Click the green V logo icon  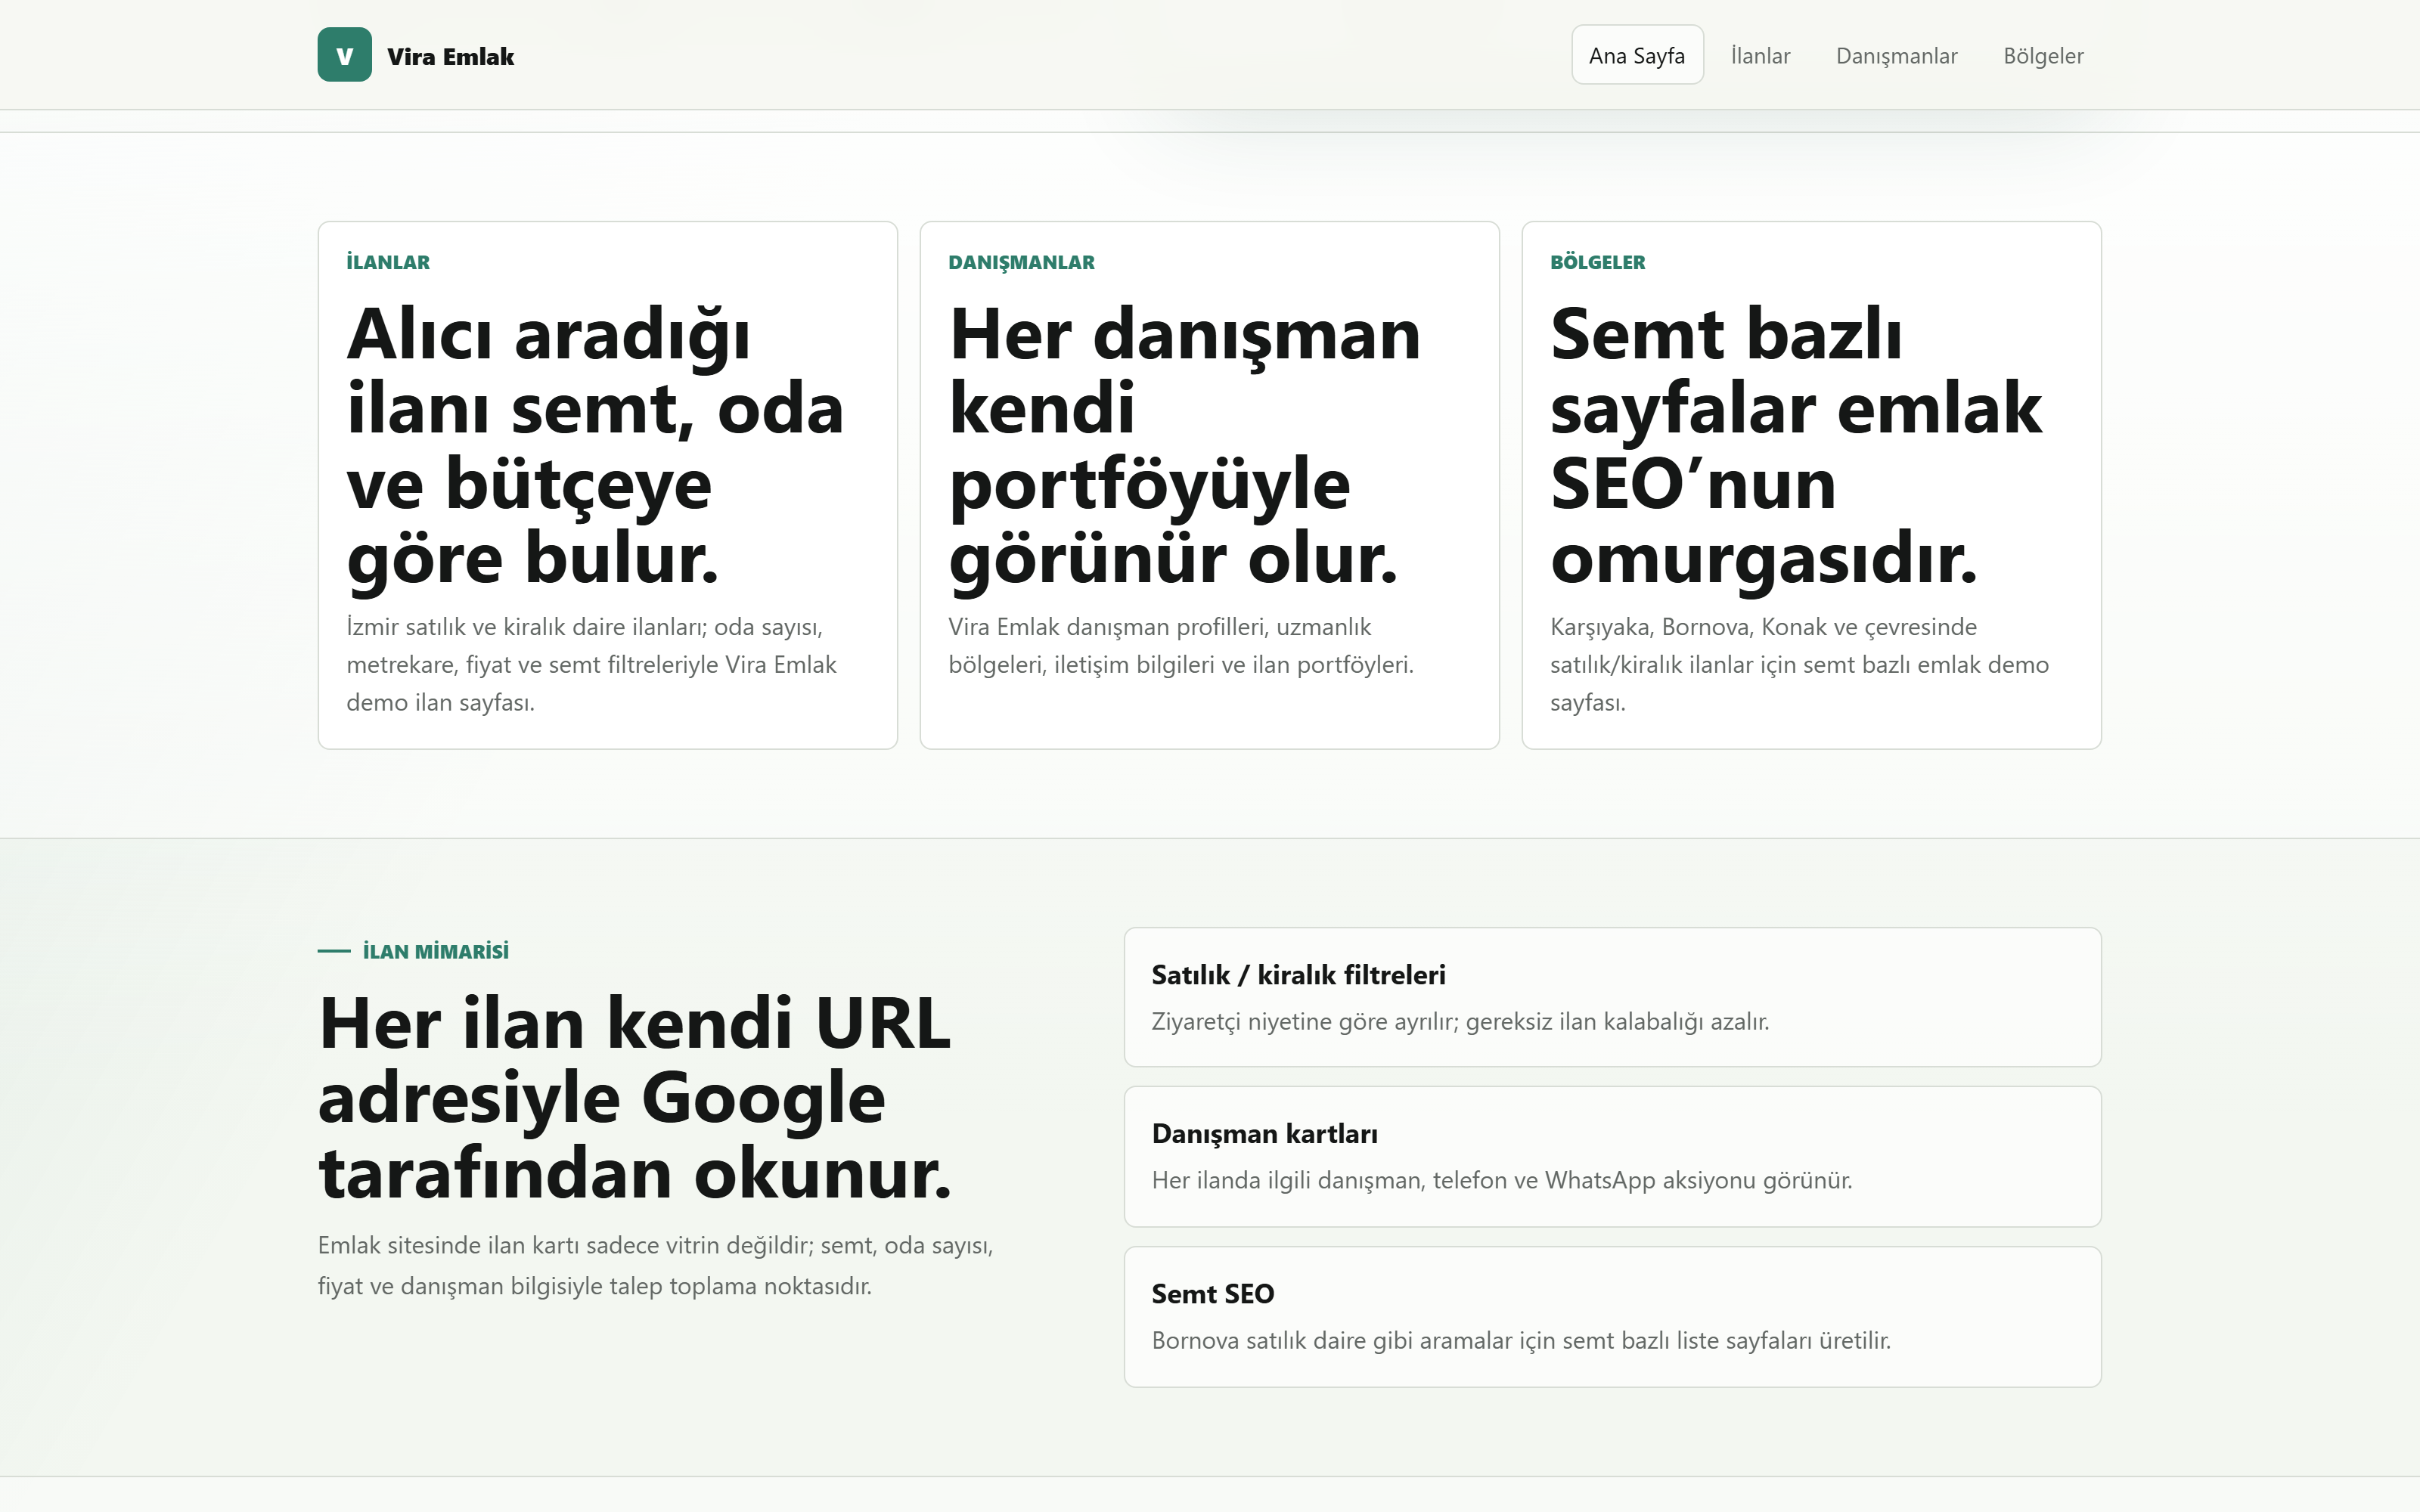344,55
